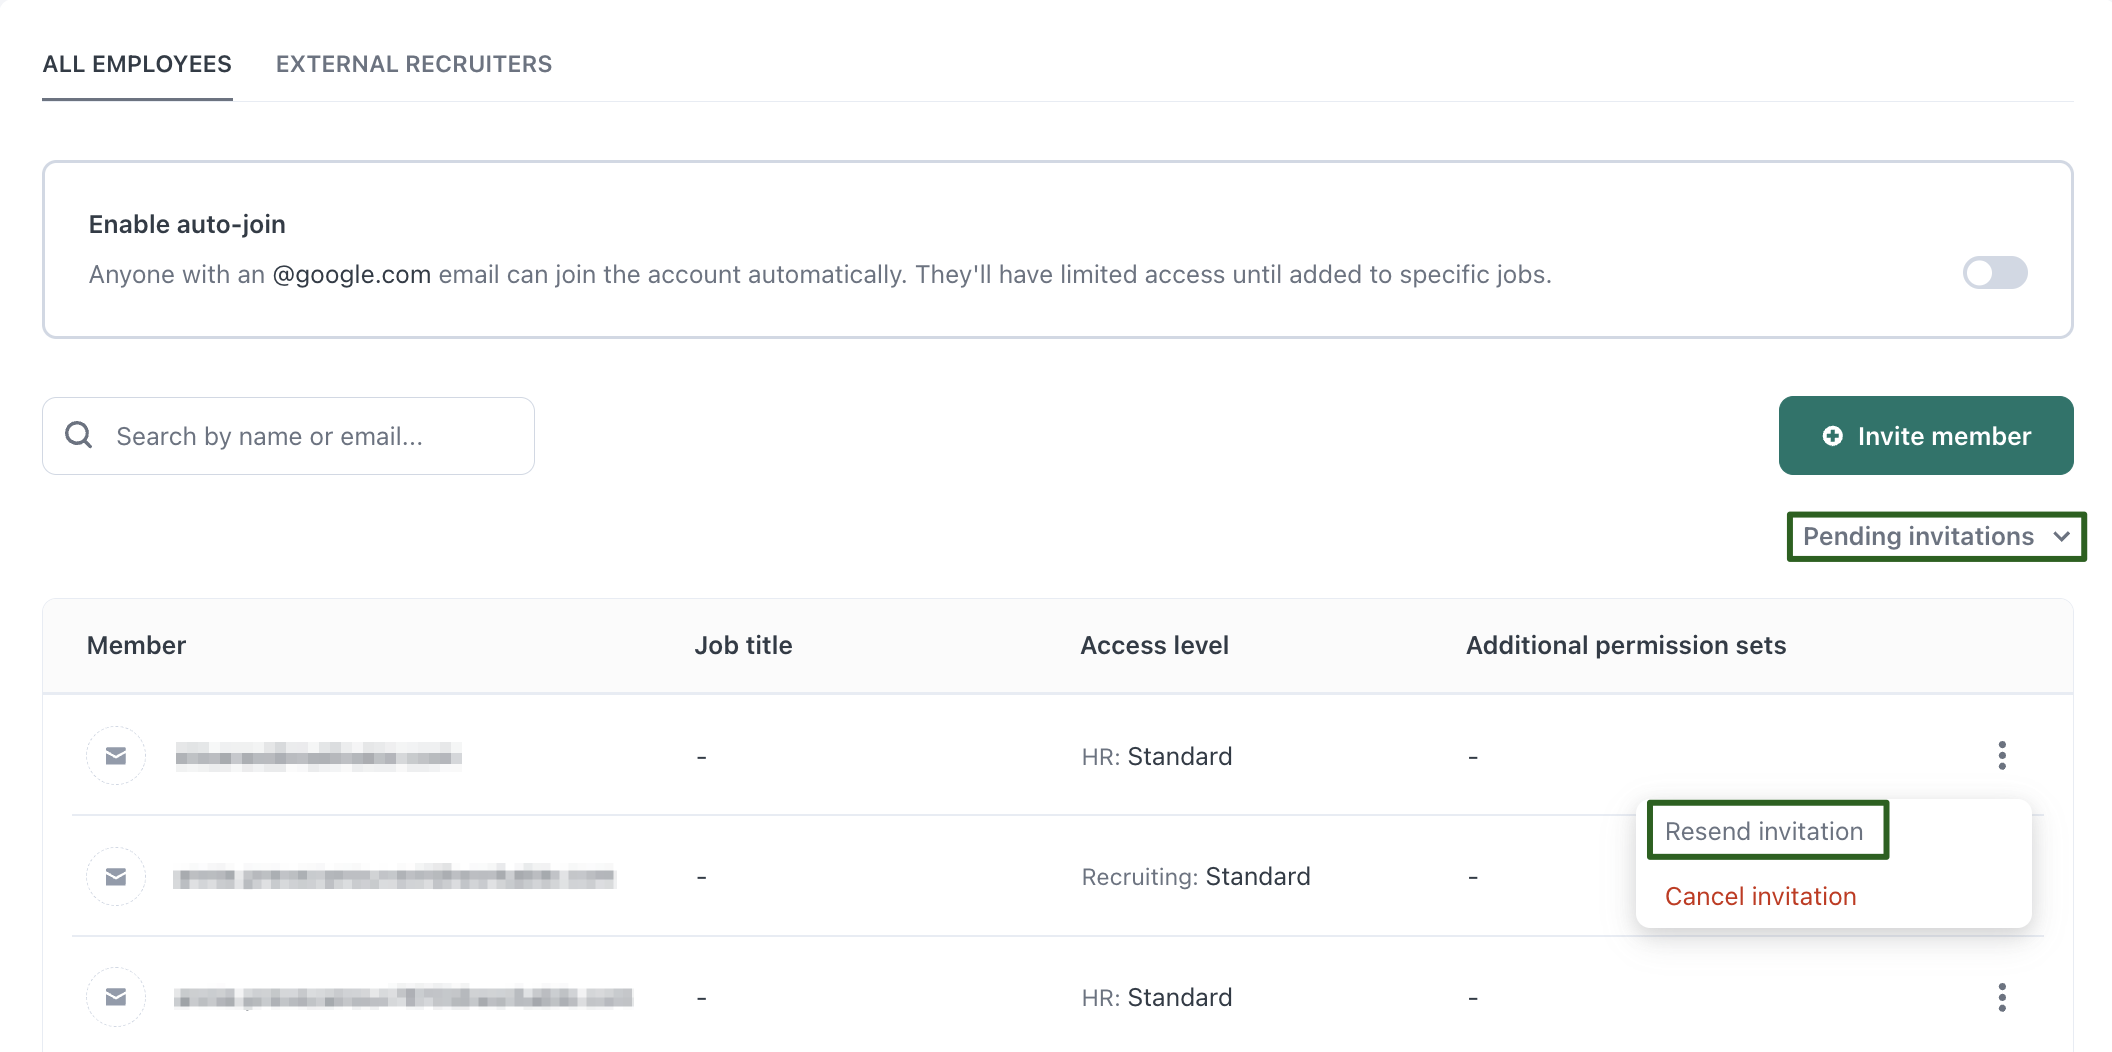
Task: Click the Job title column header
Action: click(743, 645)
